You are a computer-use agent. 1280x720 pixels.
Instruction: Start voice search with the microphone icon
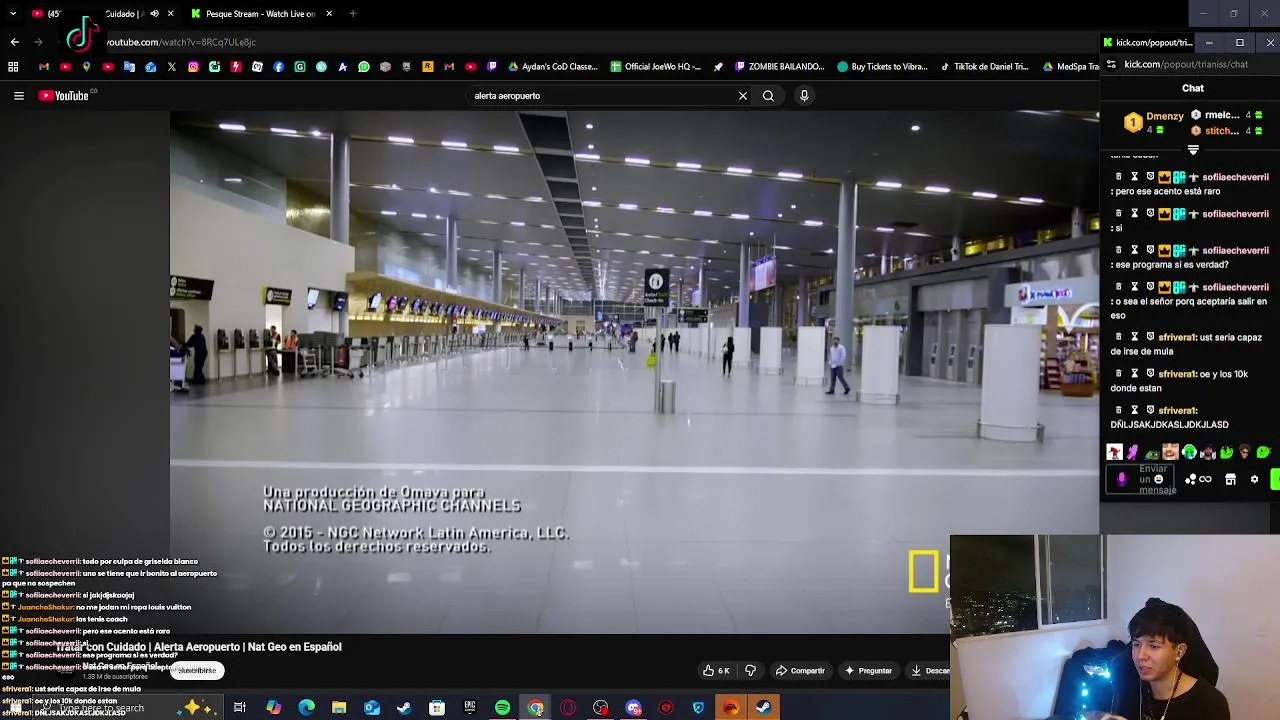[x=804, y=96]
